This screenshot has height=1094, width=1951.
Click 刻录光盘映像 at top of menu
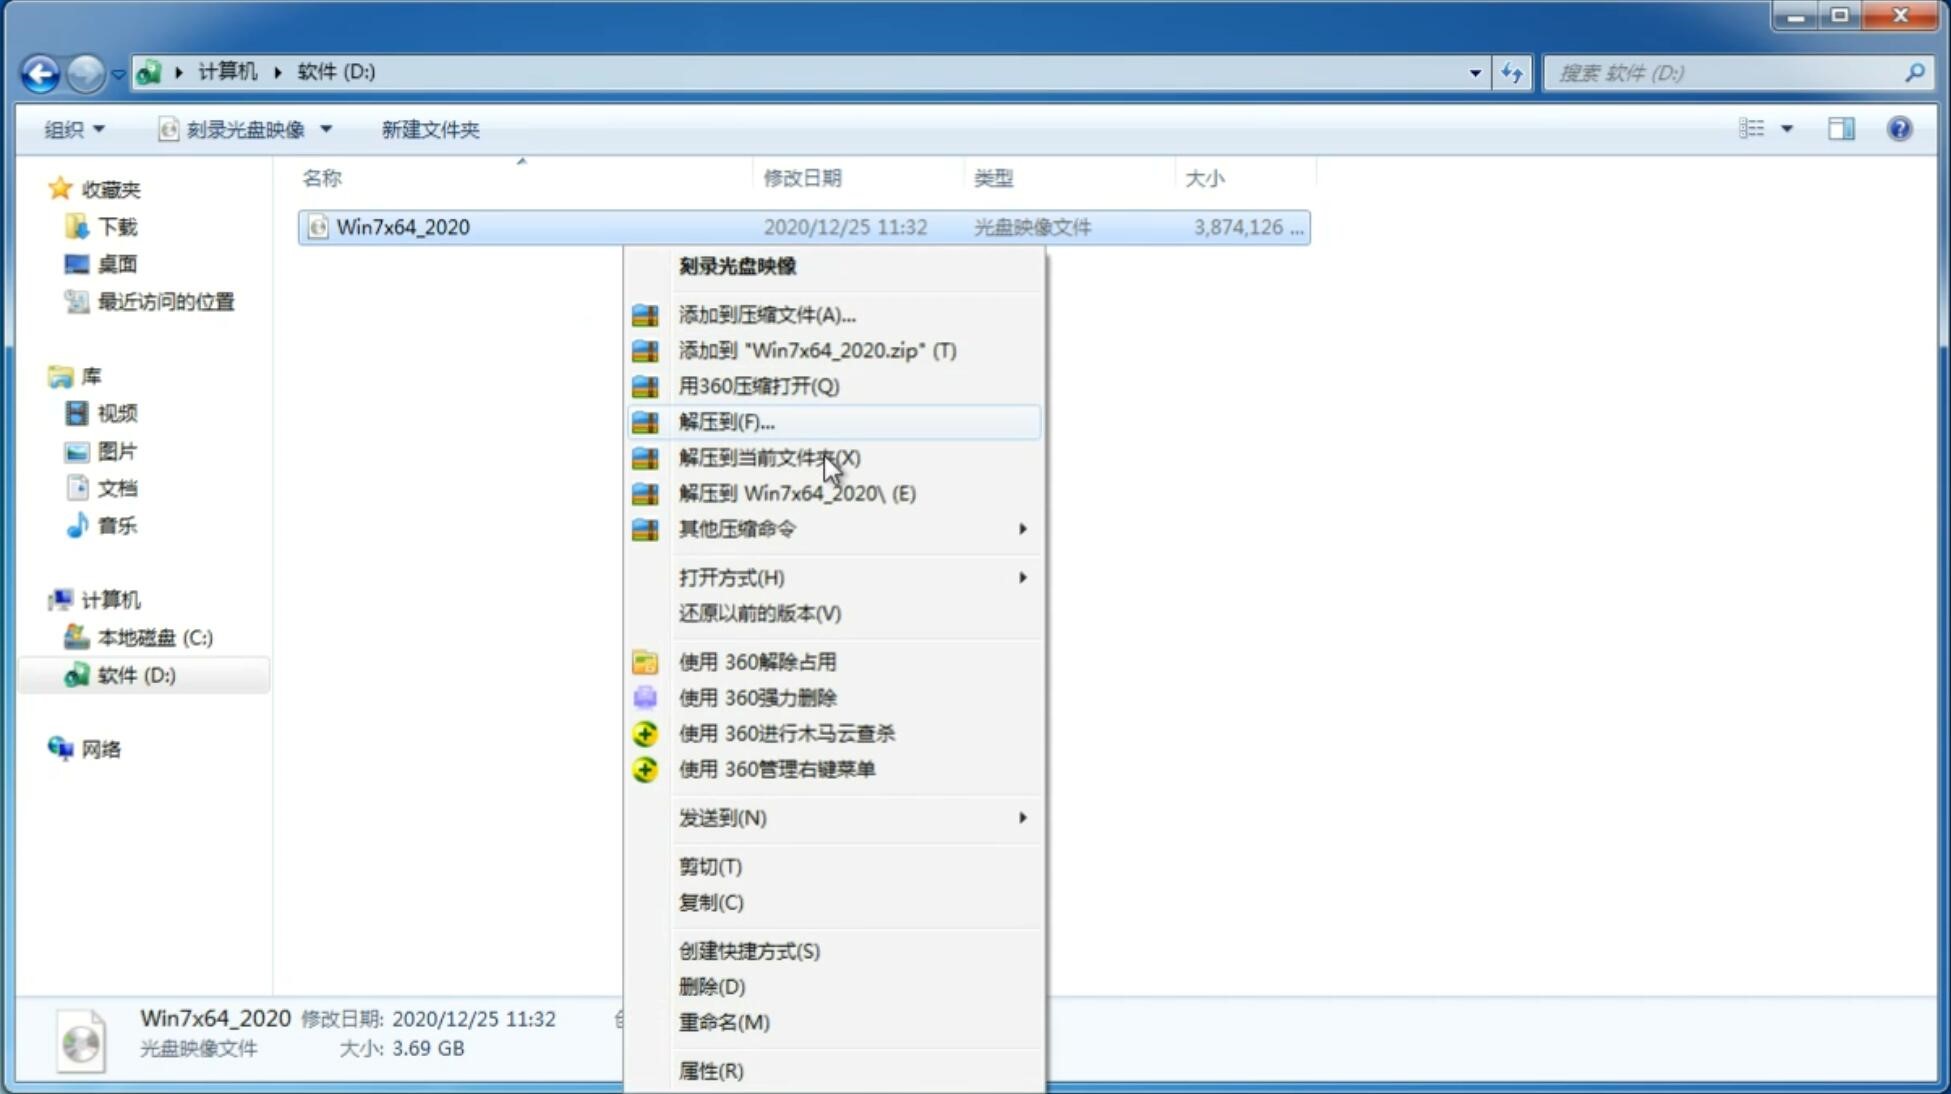[x=738, y=265]
